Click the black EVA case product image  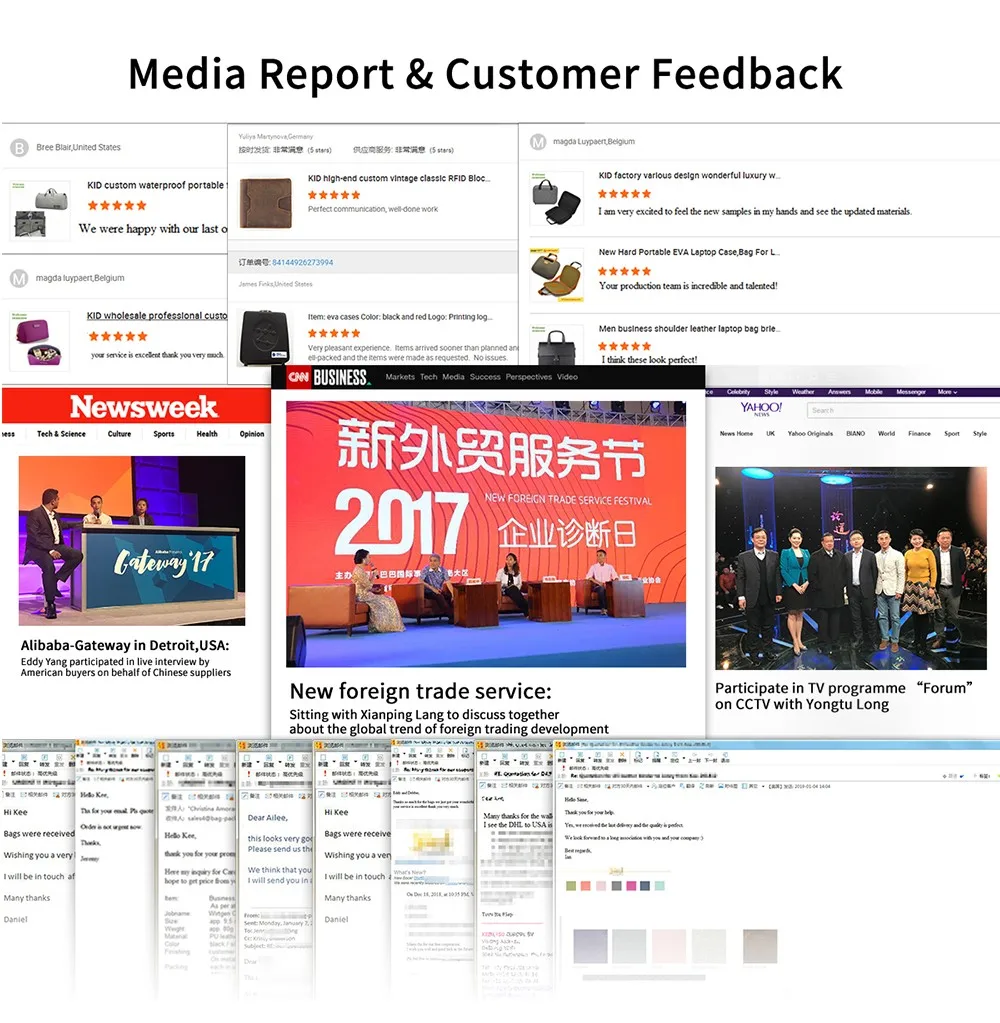[265, 337]
